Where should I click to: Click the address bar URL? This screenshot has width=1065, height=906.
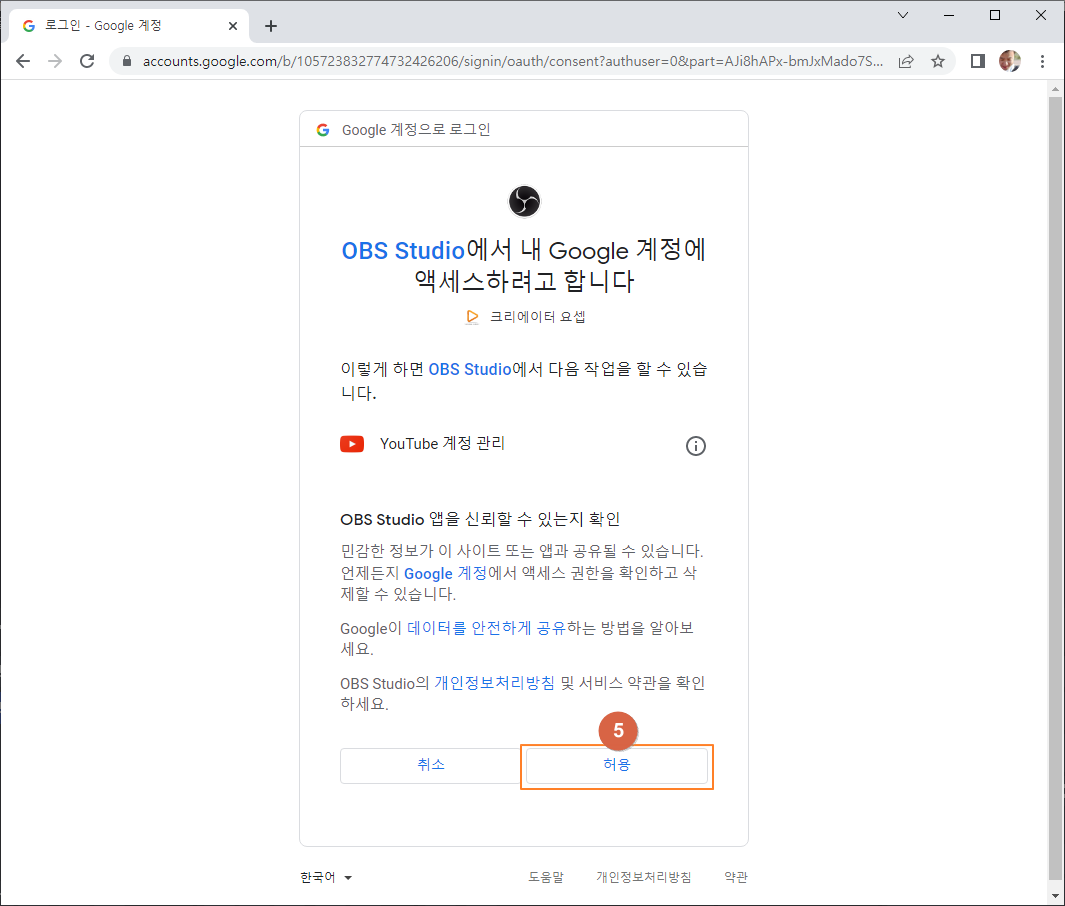coord(513,62)
